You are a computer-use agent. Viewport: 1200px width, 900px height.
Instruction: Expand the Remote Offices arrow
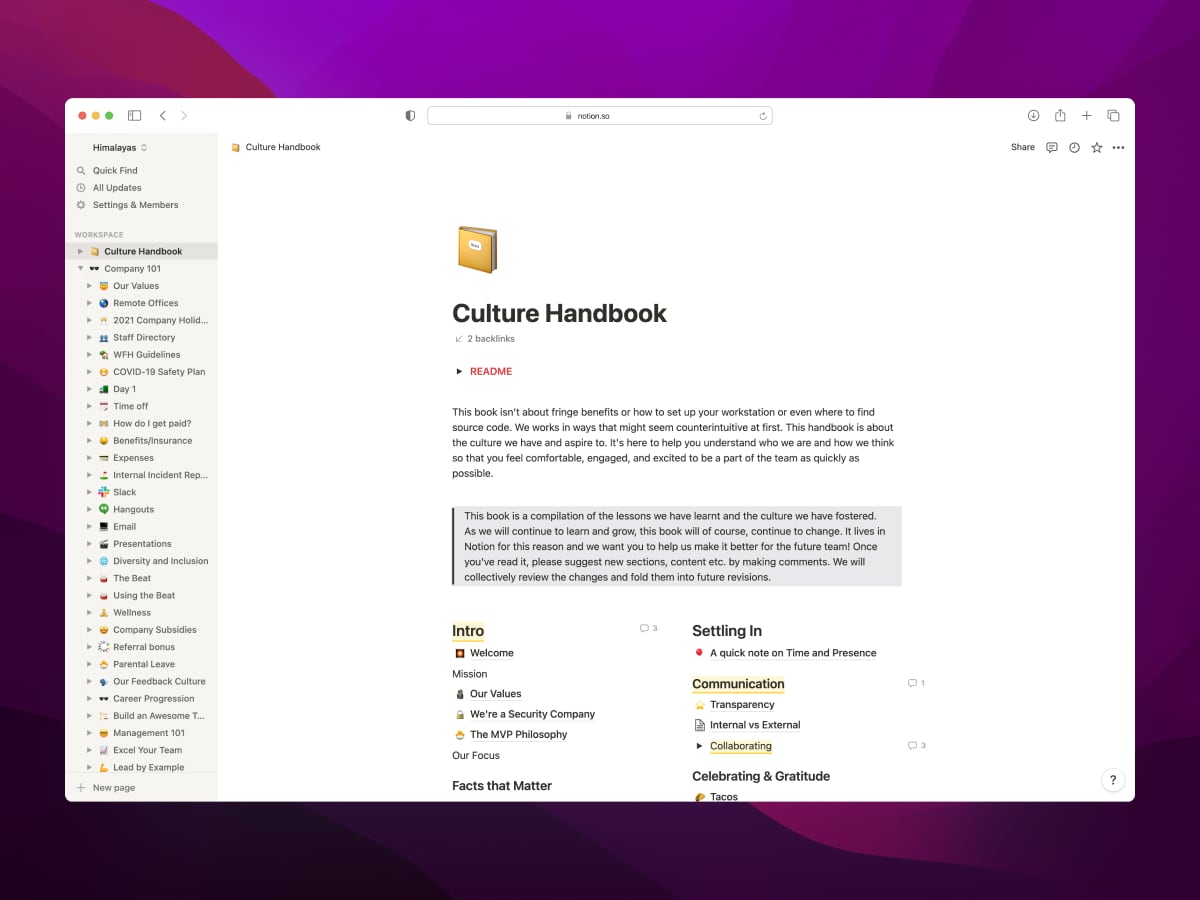point(89,303)
